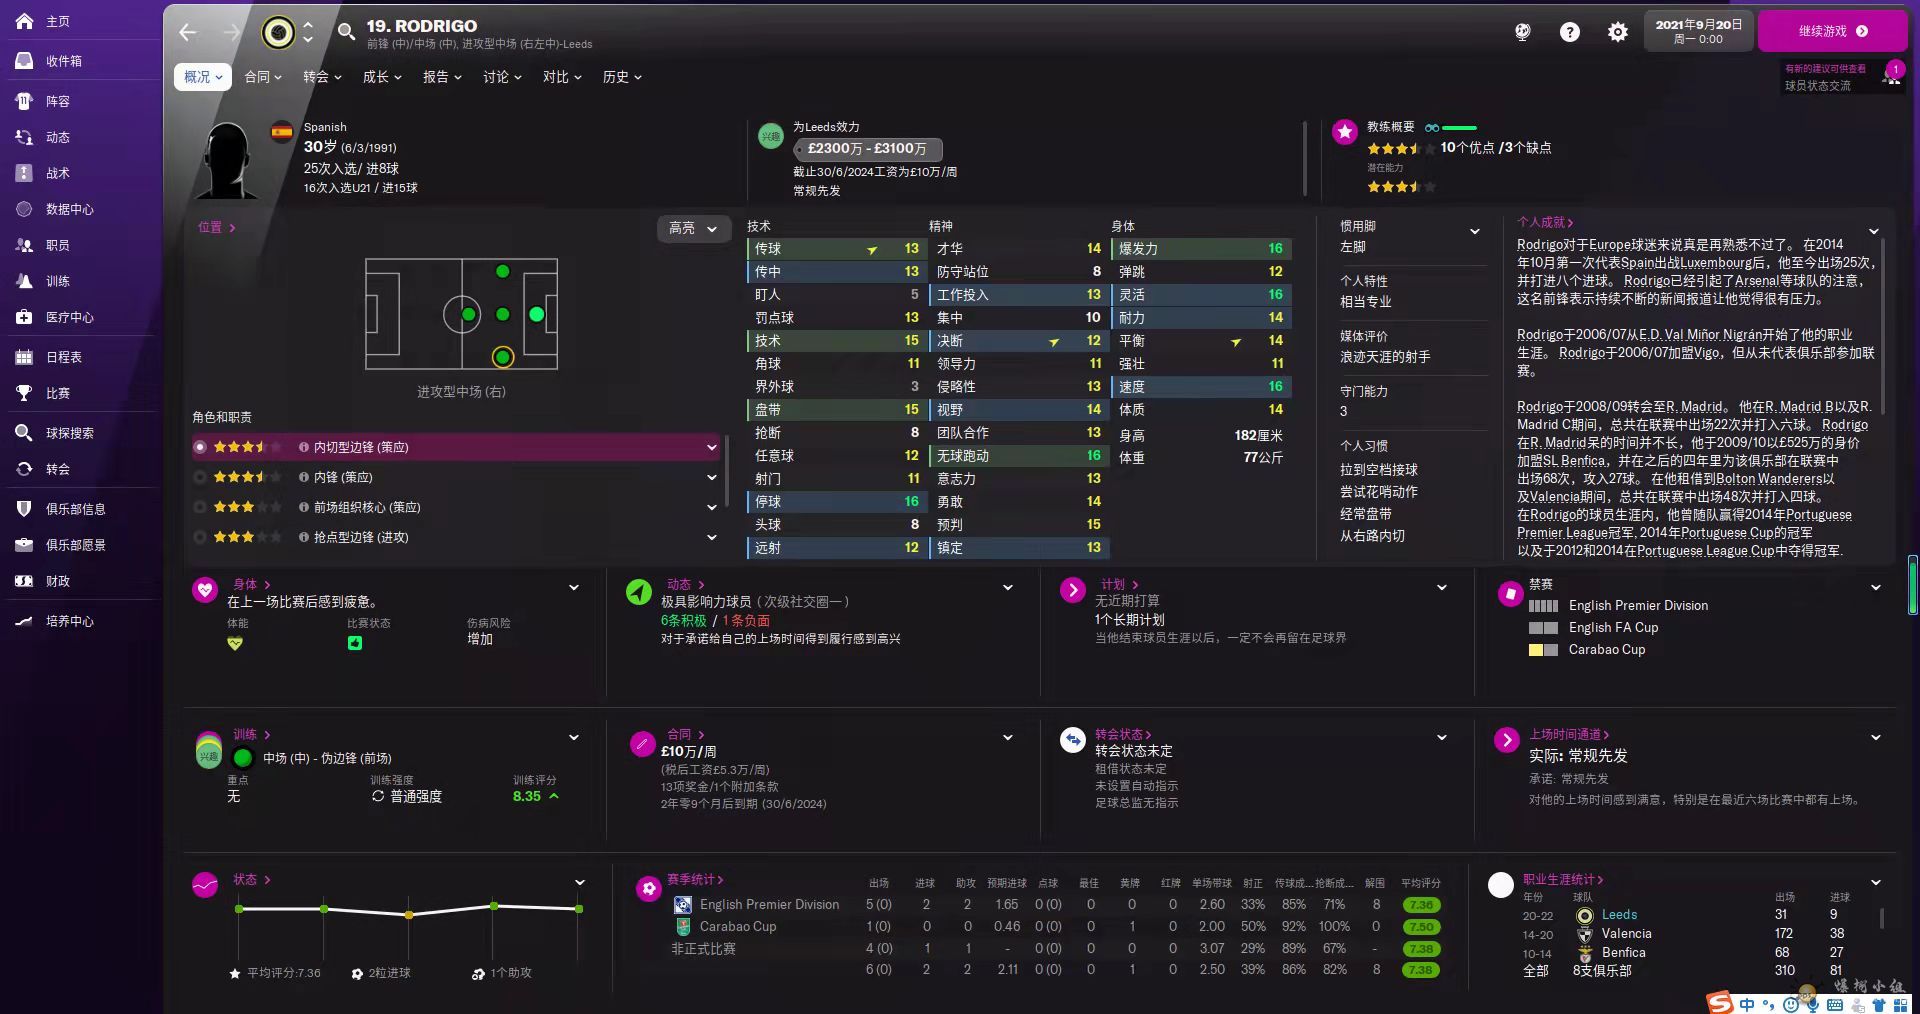
Task: Select the striker position dot on pitch
Action: pyautogui.click(x=536, y=314)
